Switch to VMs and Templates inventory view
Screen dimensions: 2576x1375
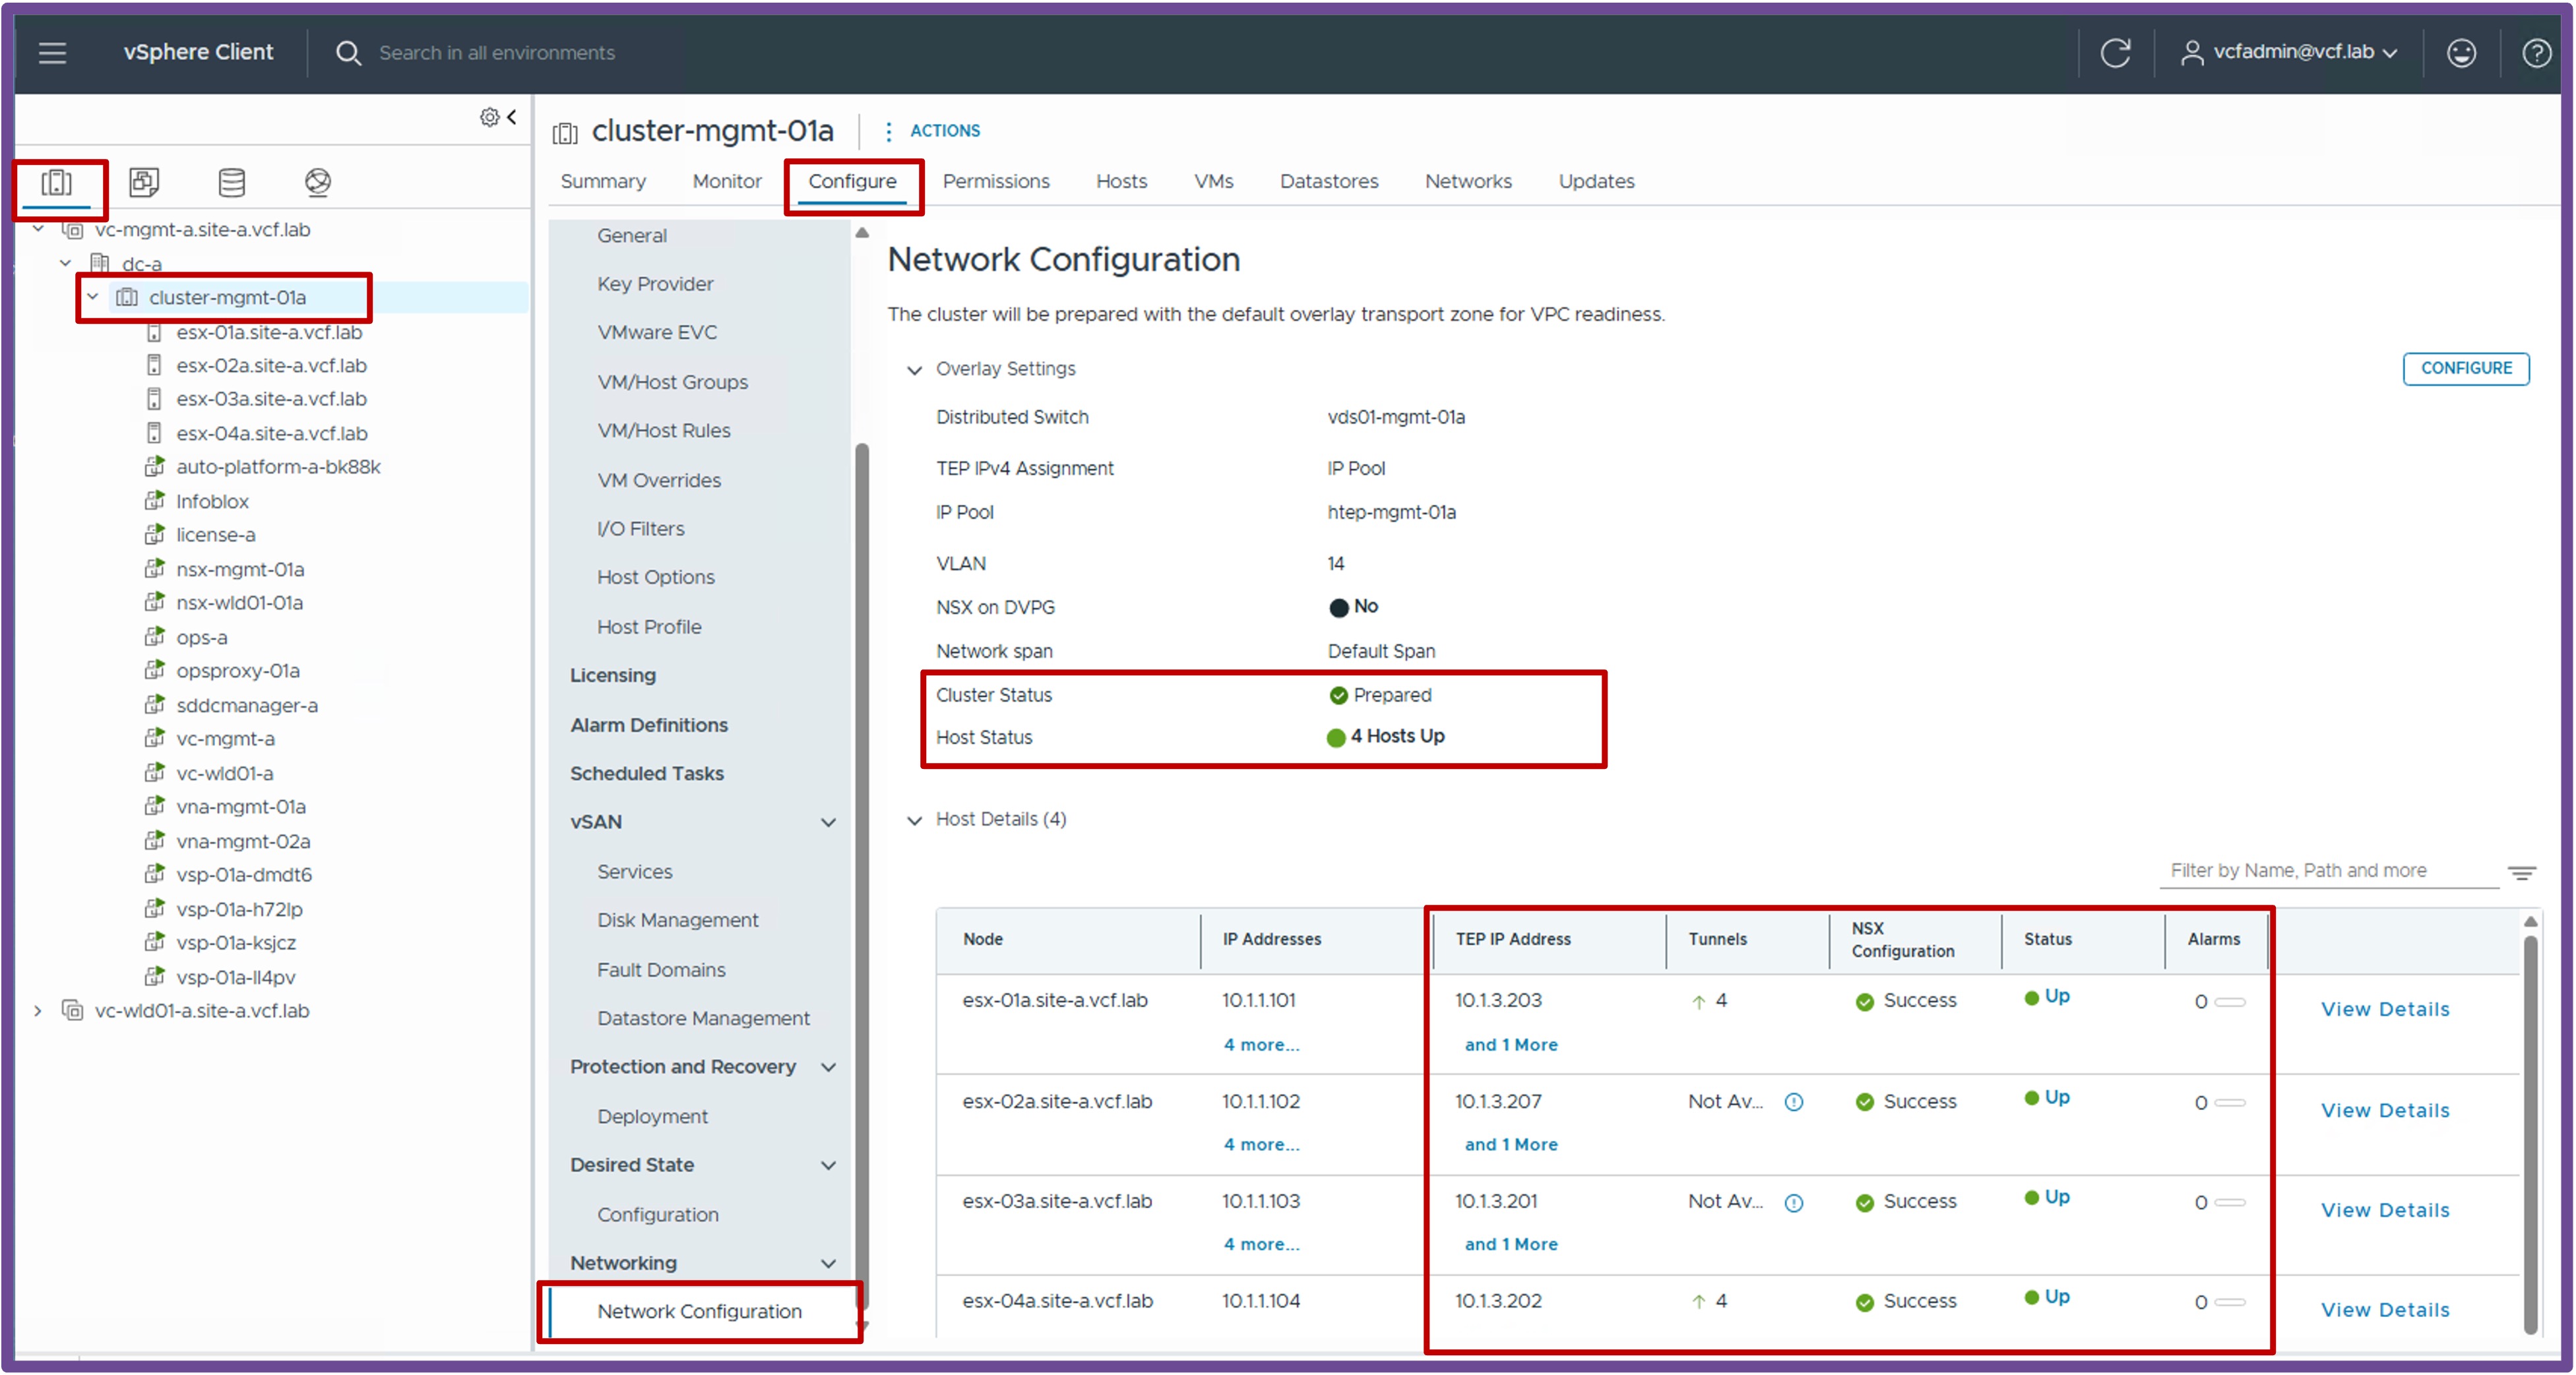click(x=144, y=182)
